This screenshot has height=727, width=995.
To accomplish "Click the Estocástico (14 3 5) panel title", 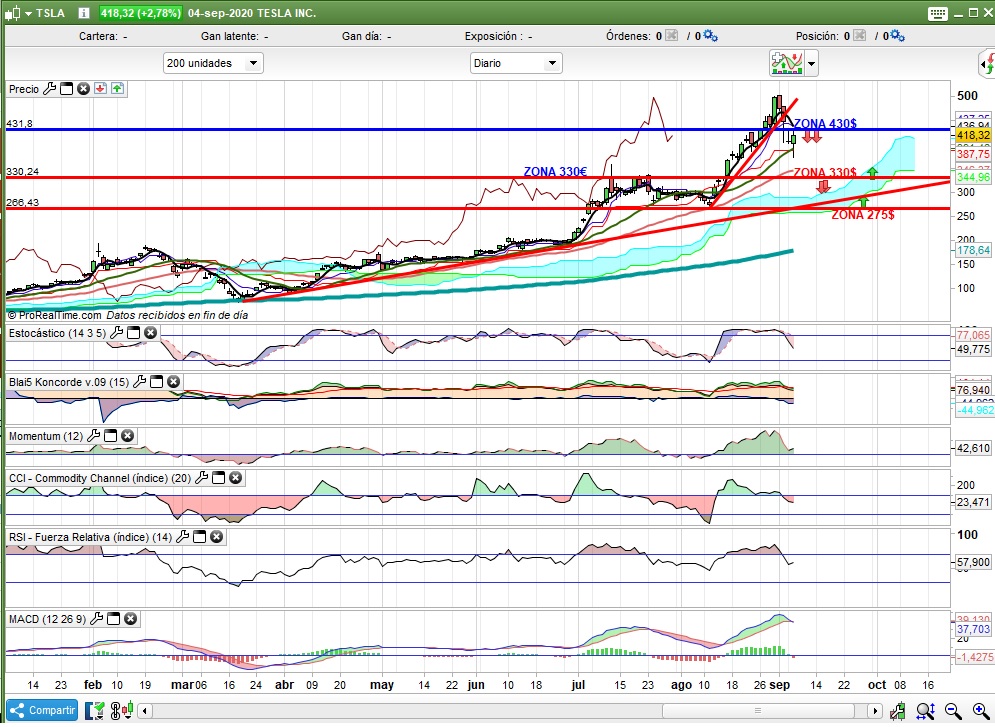I will [57, 333].
